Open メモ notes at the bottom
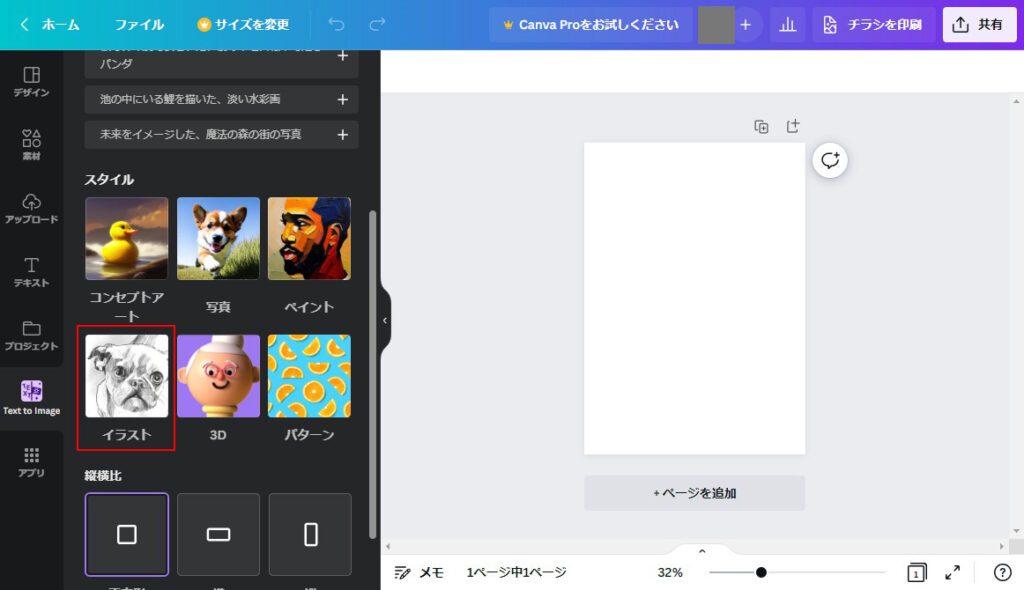This screenshot has width=1024, height=590. (x=419, y=573)
